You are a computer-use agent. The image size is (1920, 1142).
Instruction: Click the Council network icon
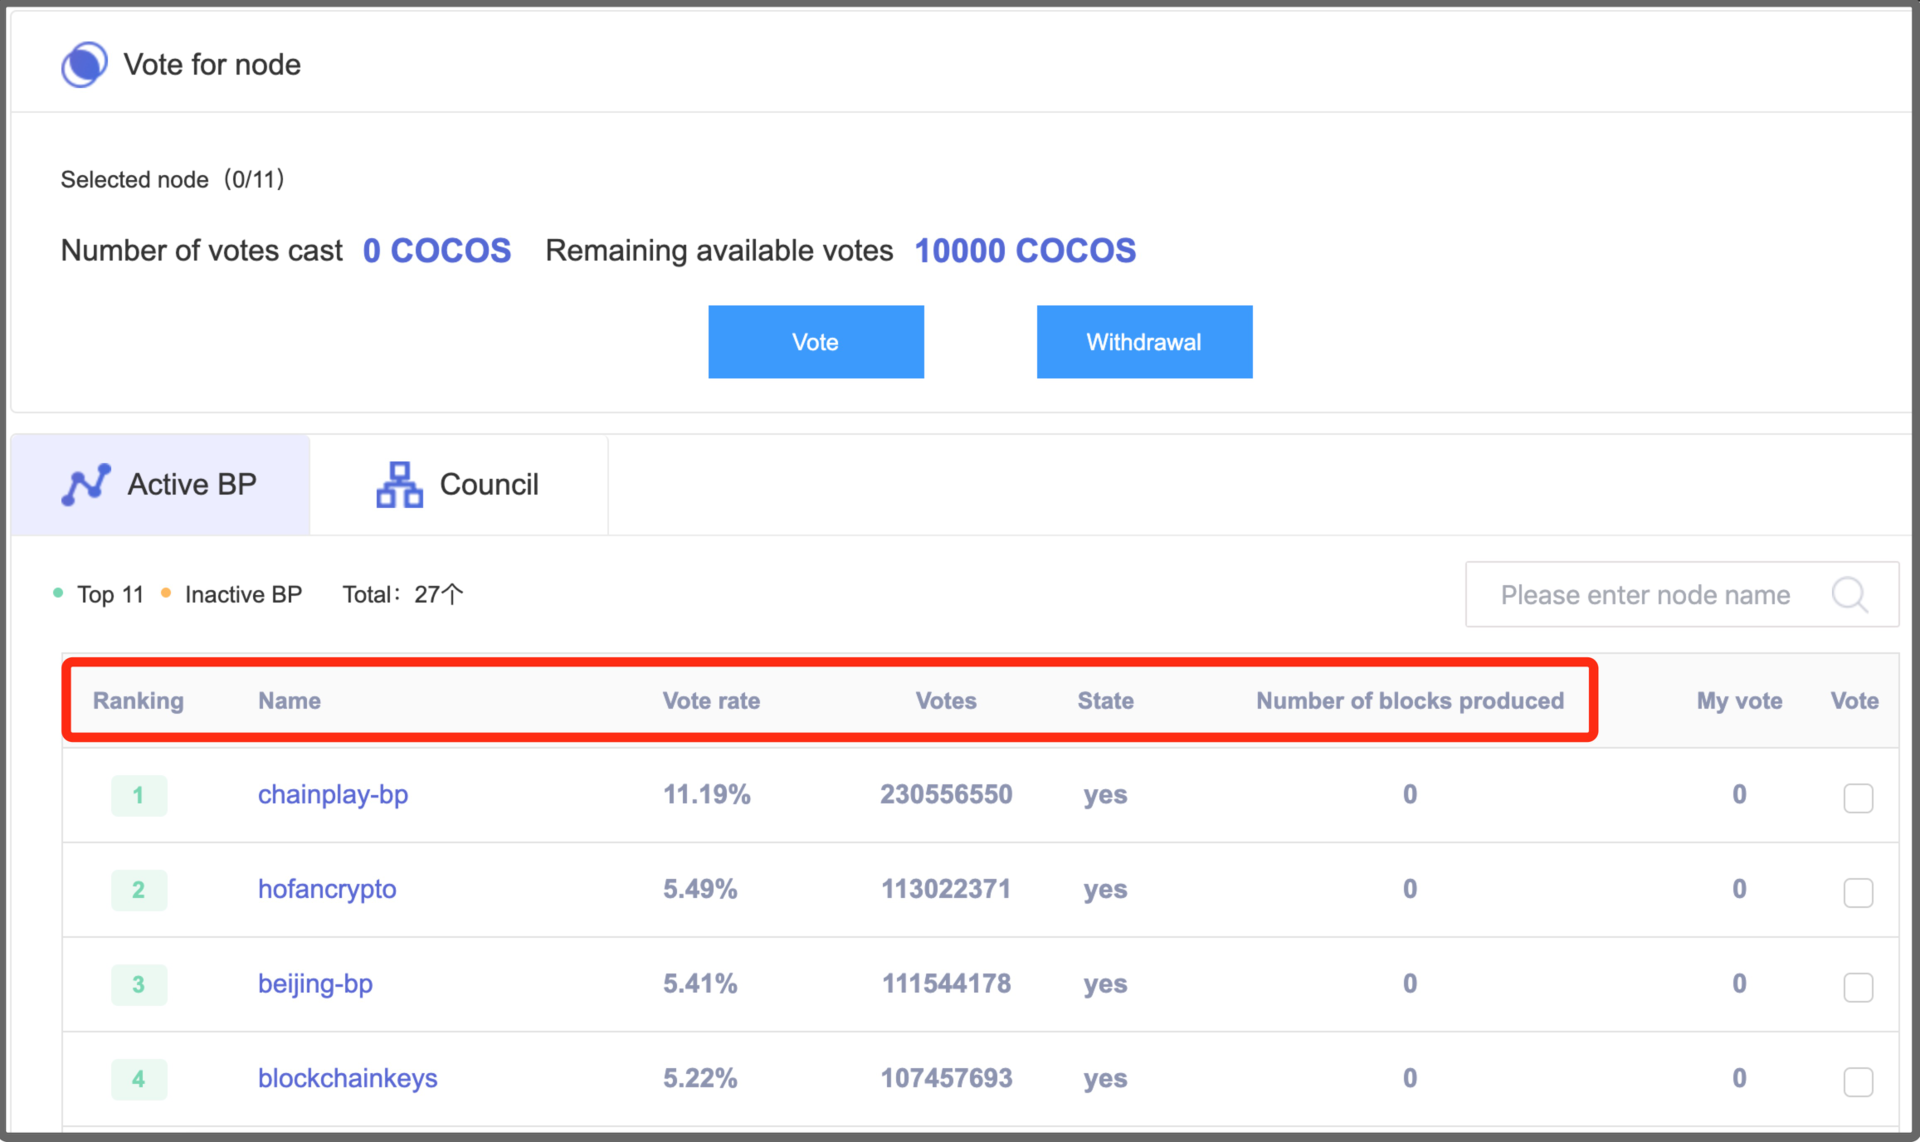point(399,485)
